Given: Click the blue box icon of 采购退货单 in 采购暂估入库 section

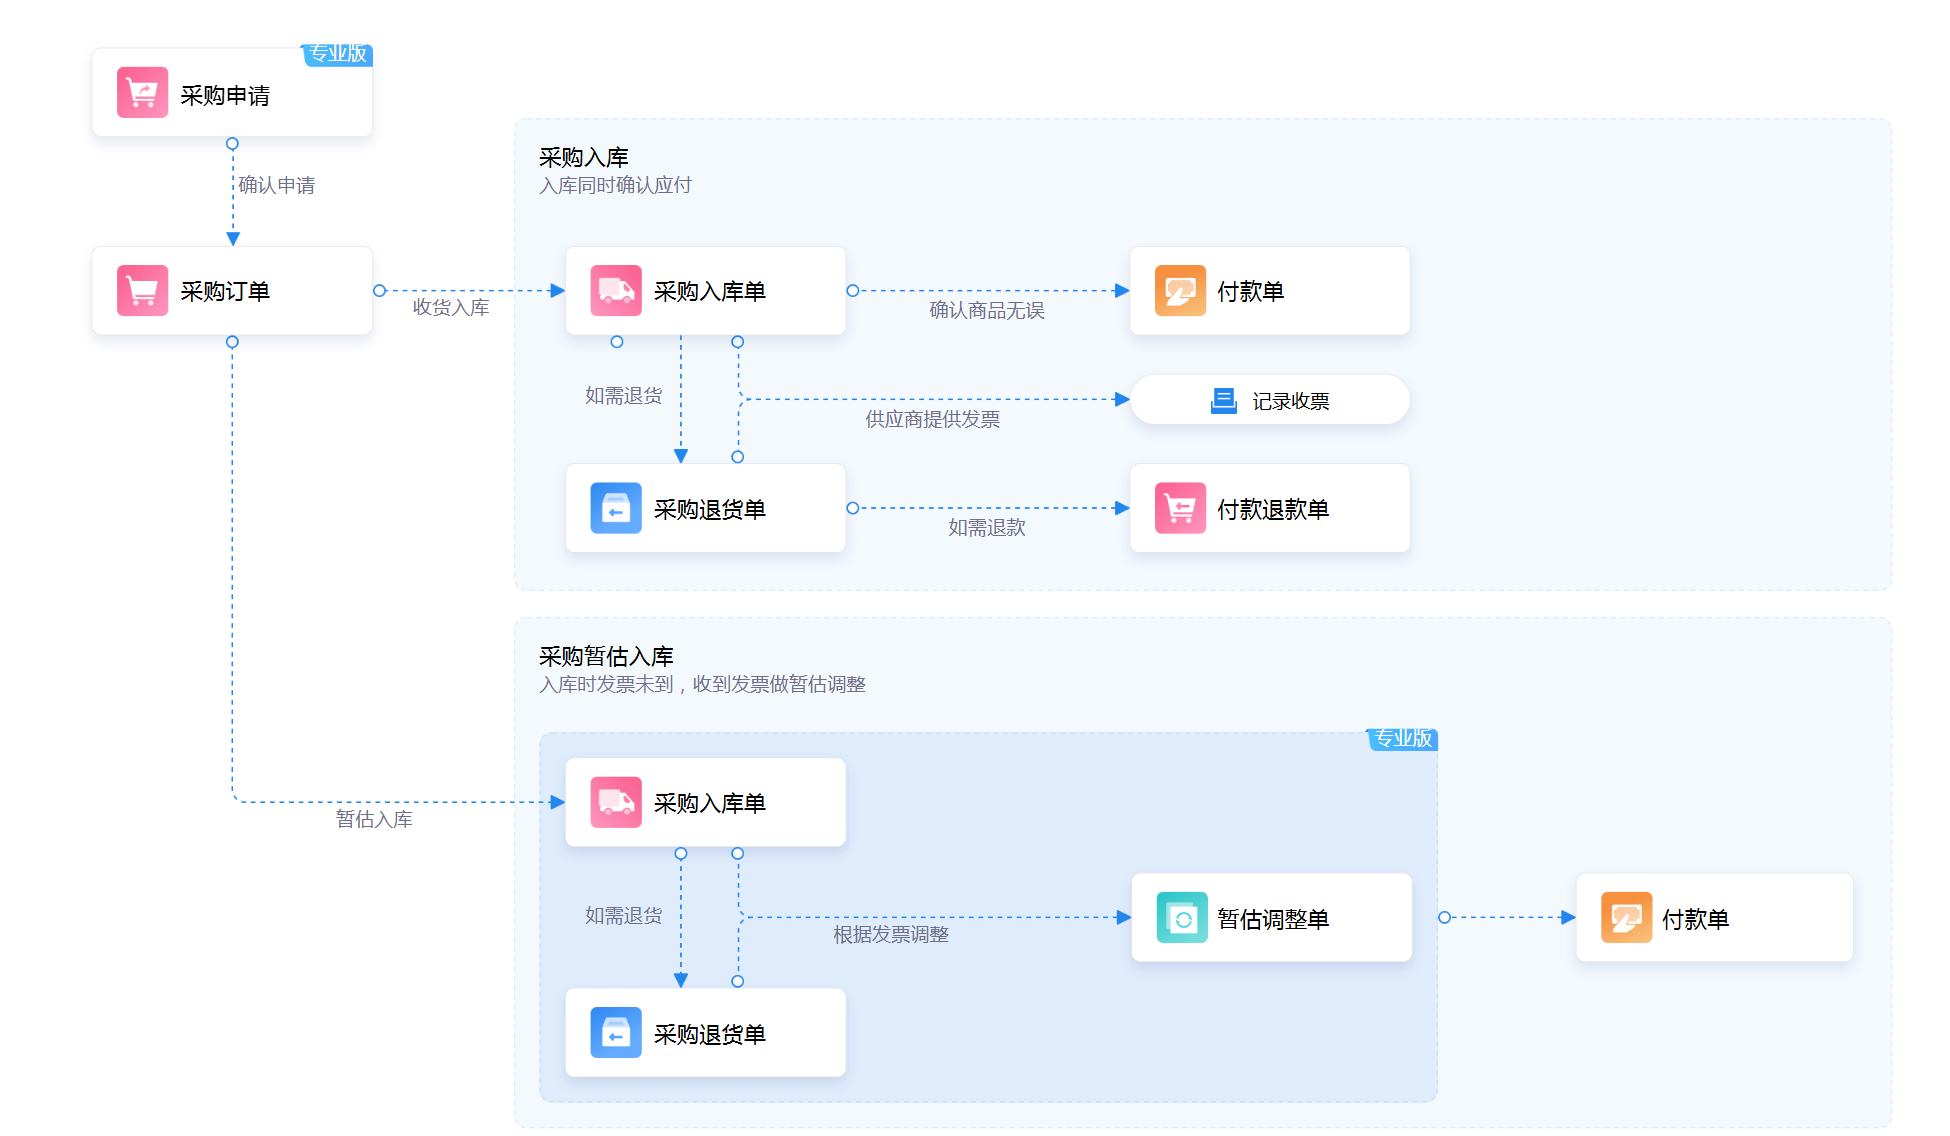Looking at the screenshot, I should point(616,1033).
